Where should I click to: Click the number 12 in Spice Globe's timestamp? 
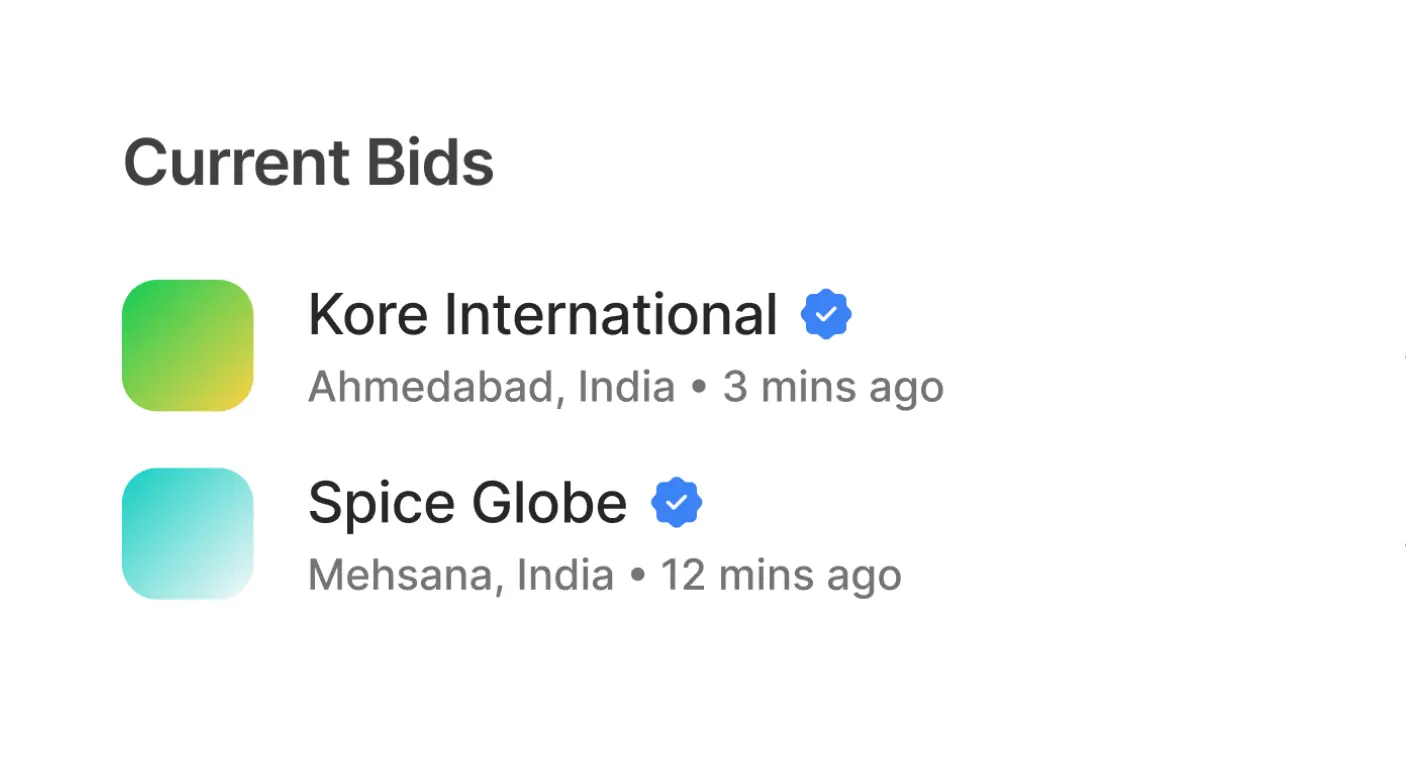pyautogui.click(x=683, y=575)
